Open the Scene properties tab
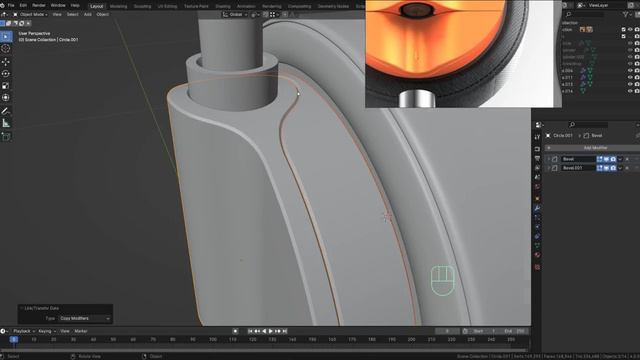Screen dimensions: 640x360 537,177
